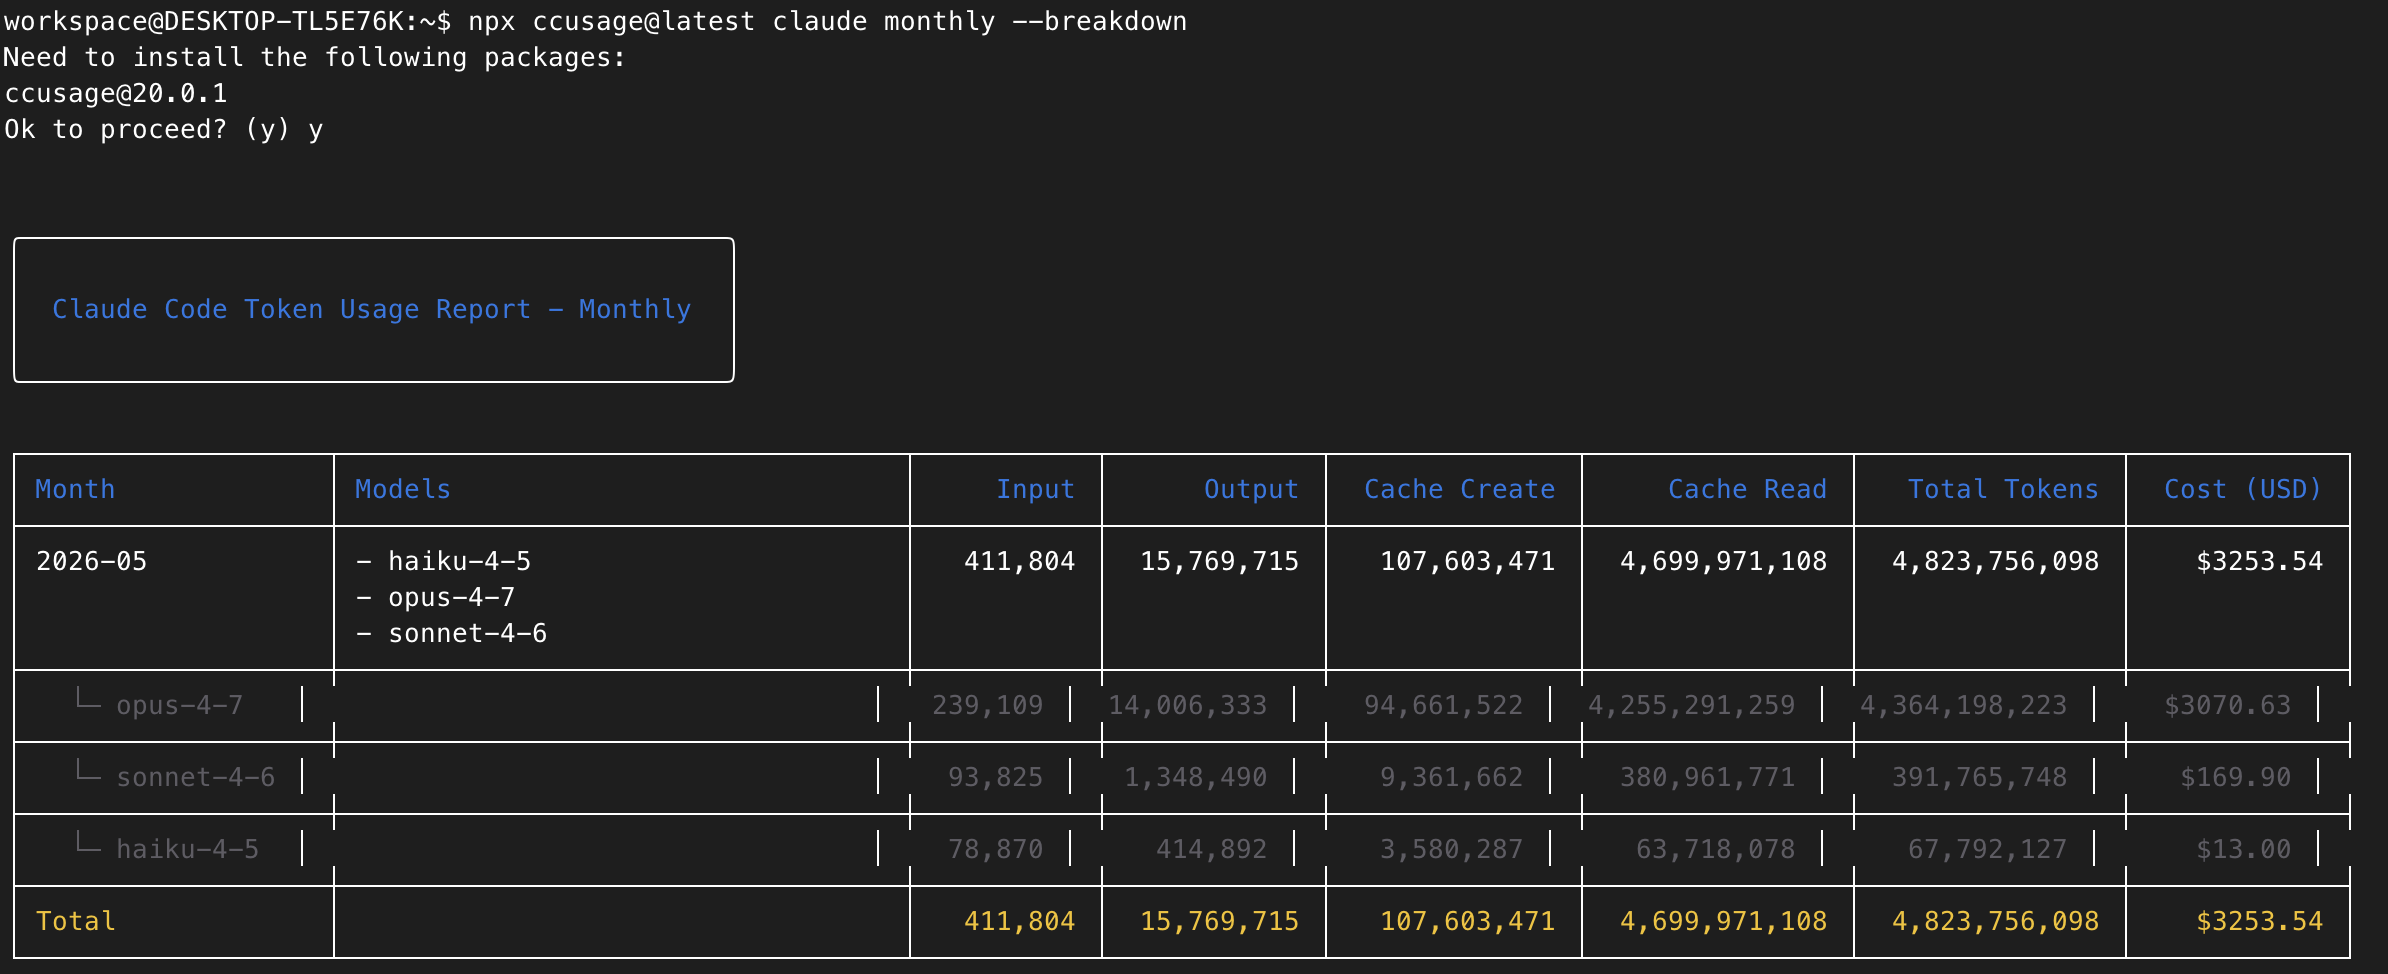The height and width of the screenshot is (974, 2388).
Task: Click the "Claude Code Token Usage Report – Monthly" title
Action: click(x=372, y=309)
